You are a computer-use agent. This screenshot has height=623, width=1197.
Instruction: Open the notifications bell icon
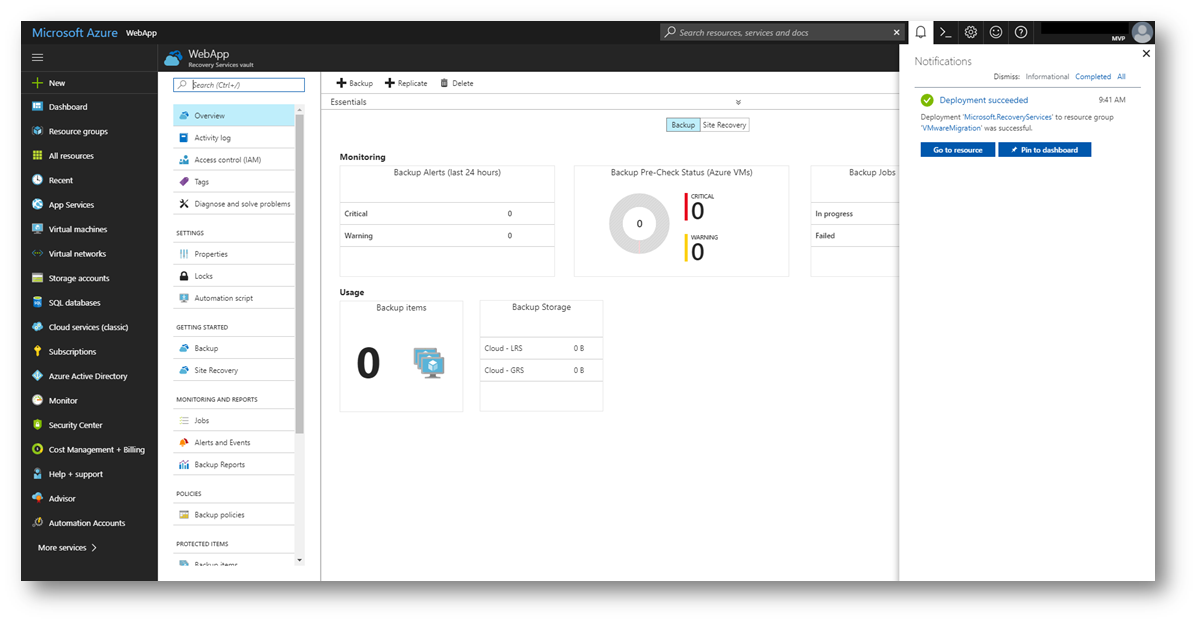coord(920,32)
